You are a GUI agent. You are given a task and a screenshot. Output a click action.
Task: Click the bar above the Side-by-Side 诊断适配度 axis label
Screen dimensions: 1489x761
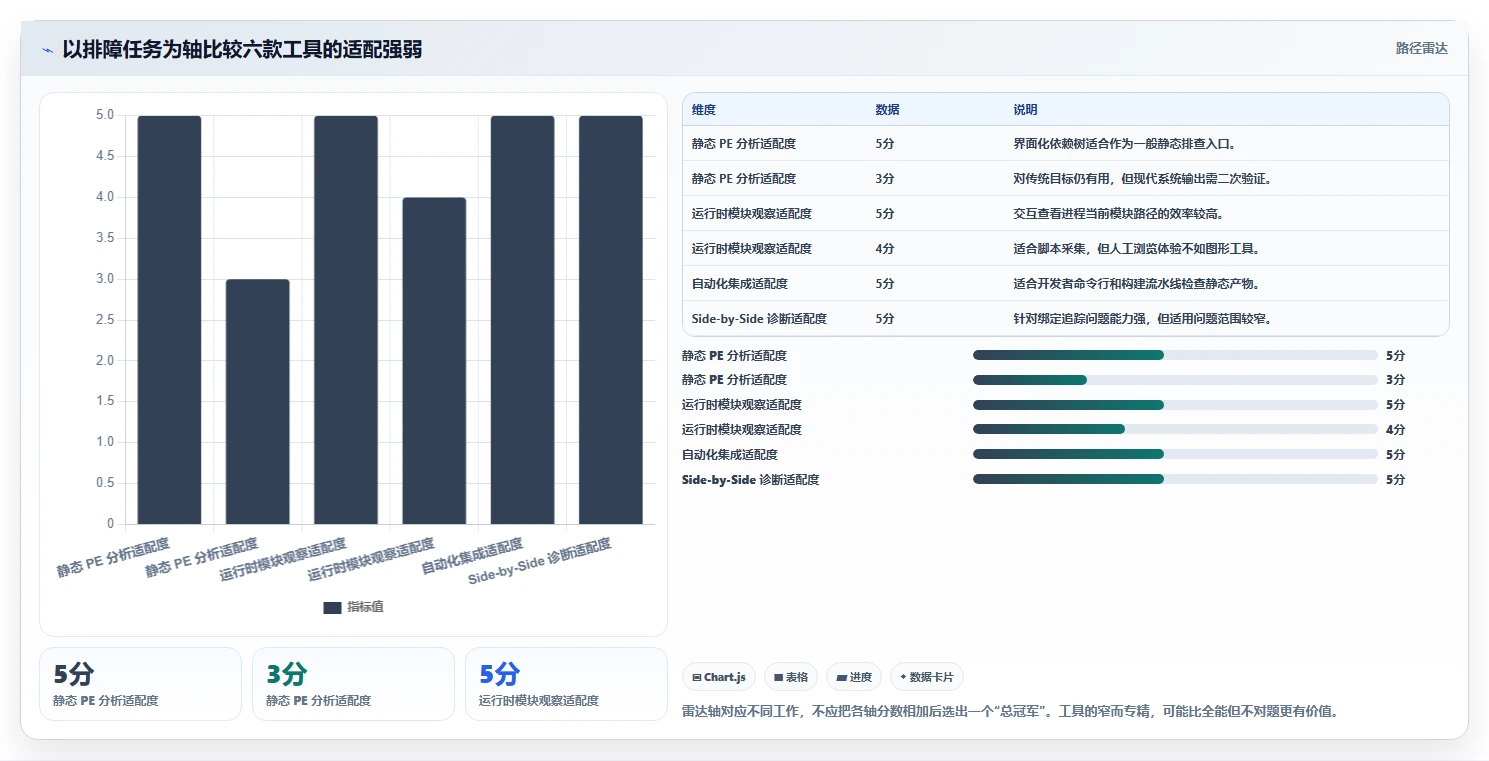(611, 319)
